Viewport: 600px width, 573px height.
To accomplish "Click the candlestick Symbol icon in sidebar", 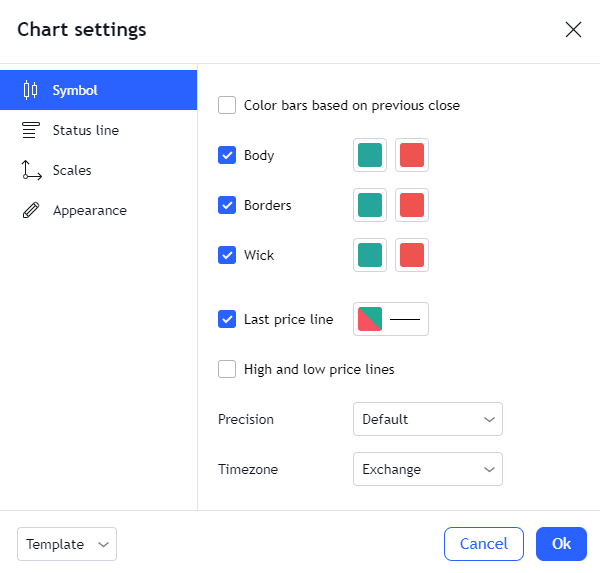I will [30, 90].
